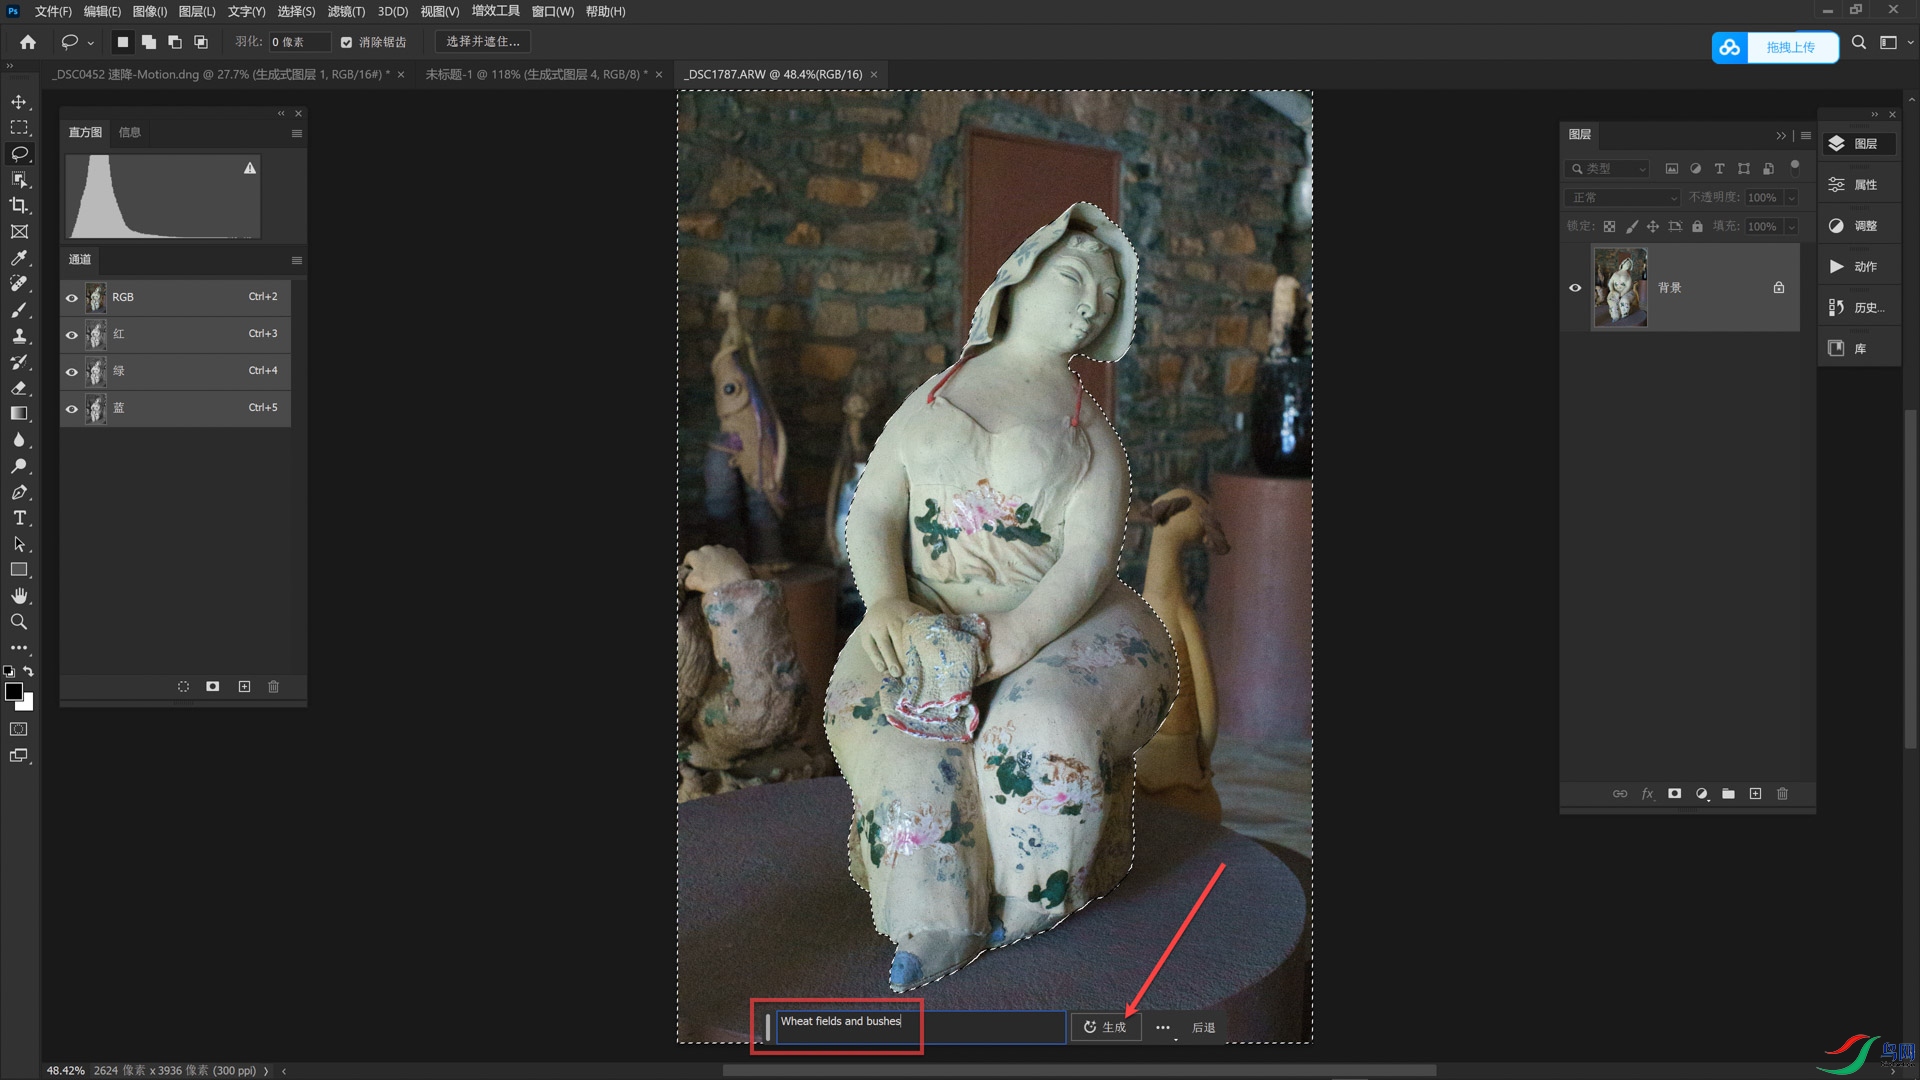1920x1080 pixels.
Task: Click the delete layer trash icon
Action: (x=1782, y=794)
